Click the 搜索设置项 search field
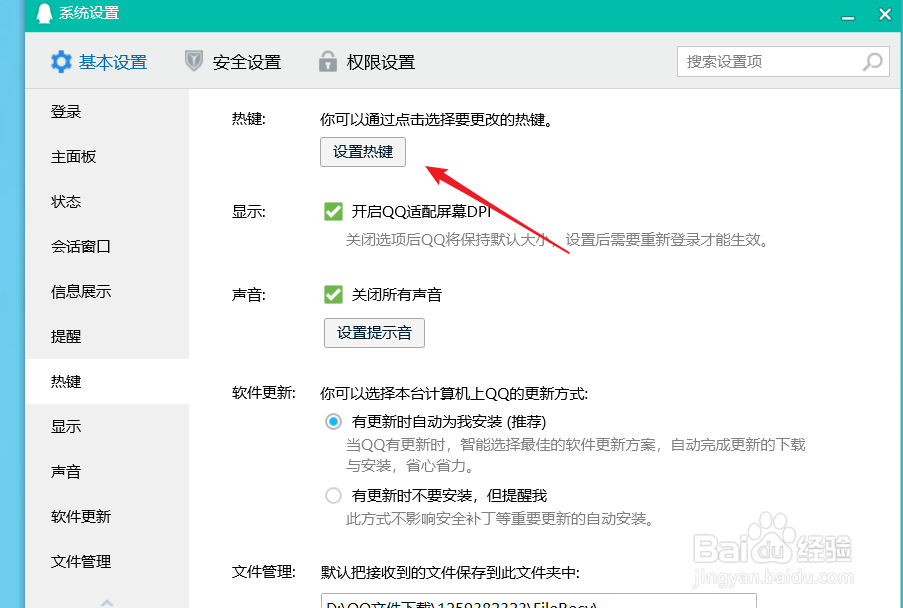 783,62
